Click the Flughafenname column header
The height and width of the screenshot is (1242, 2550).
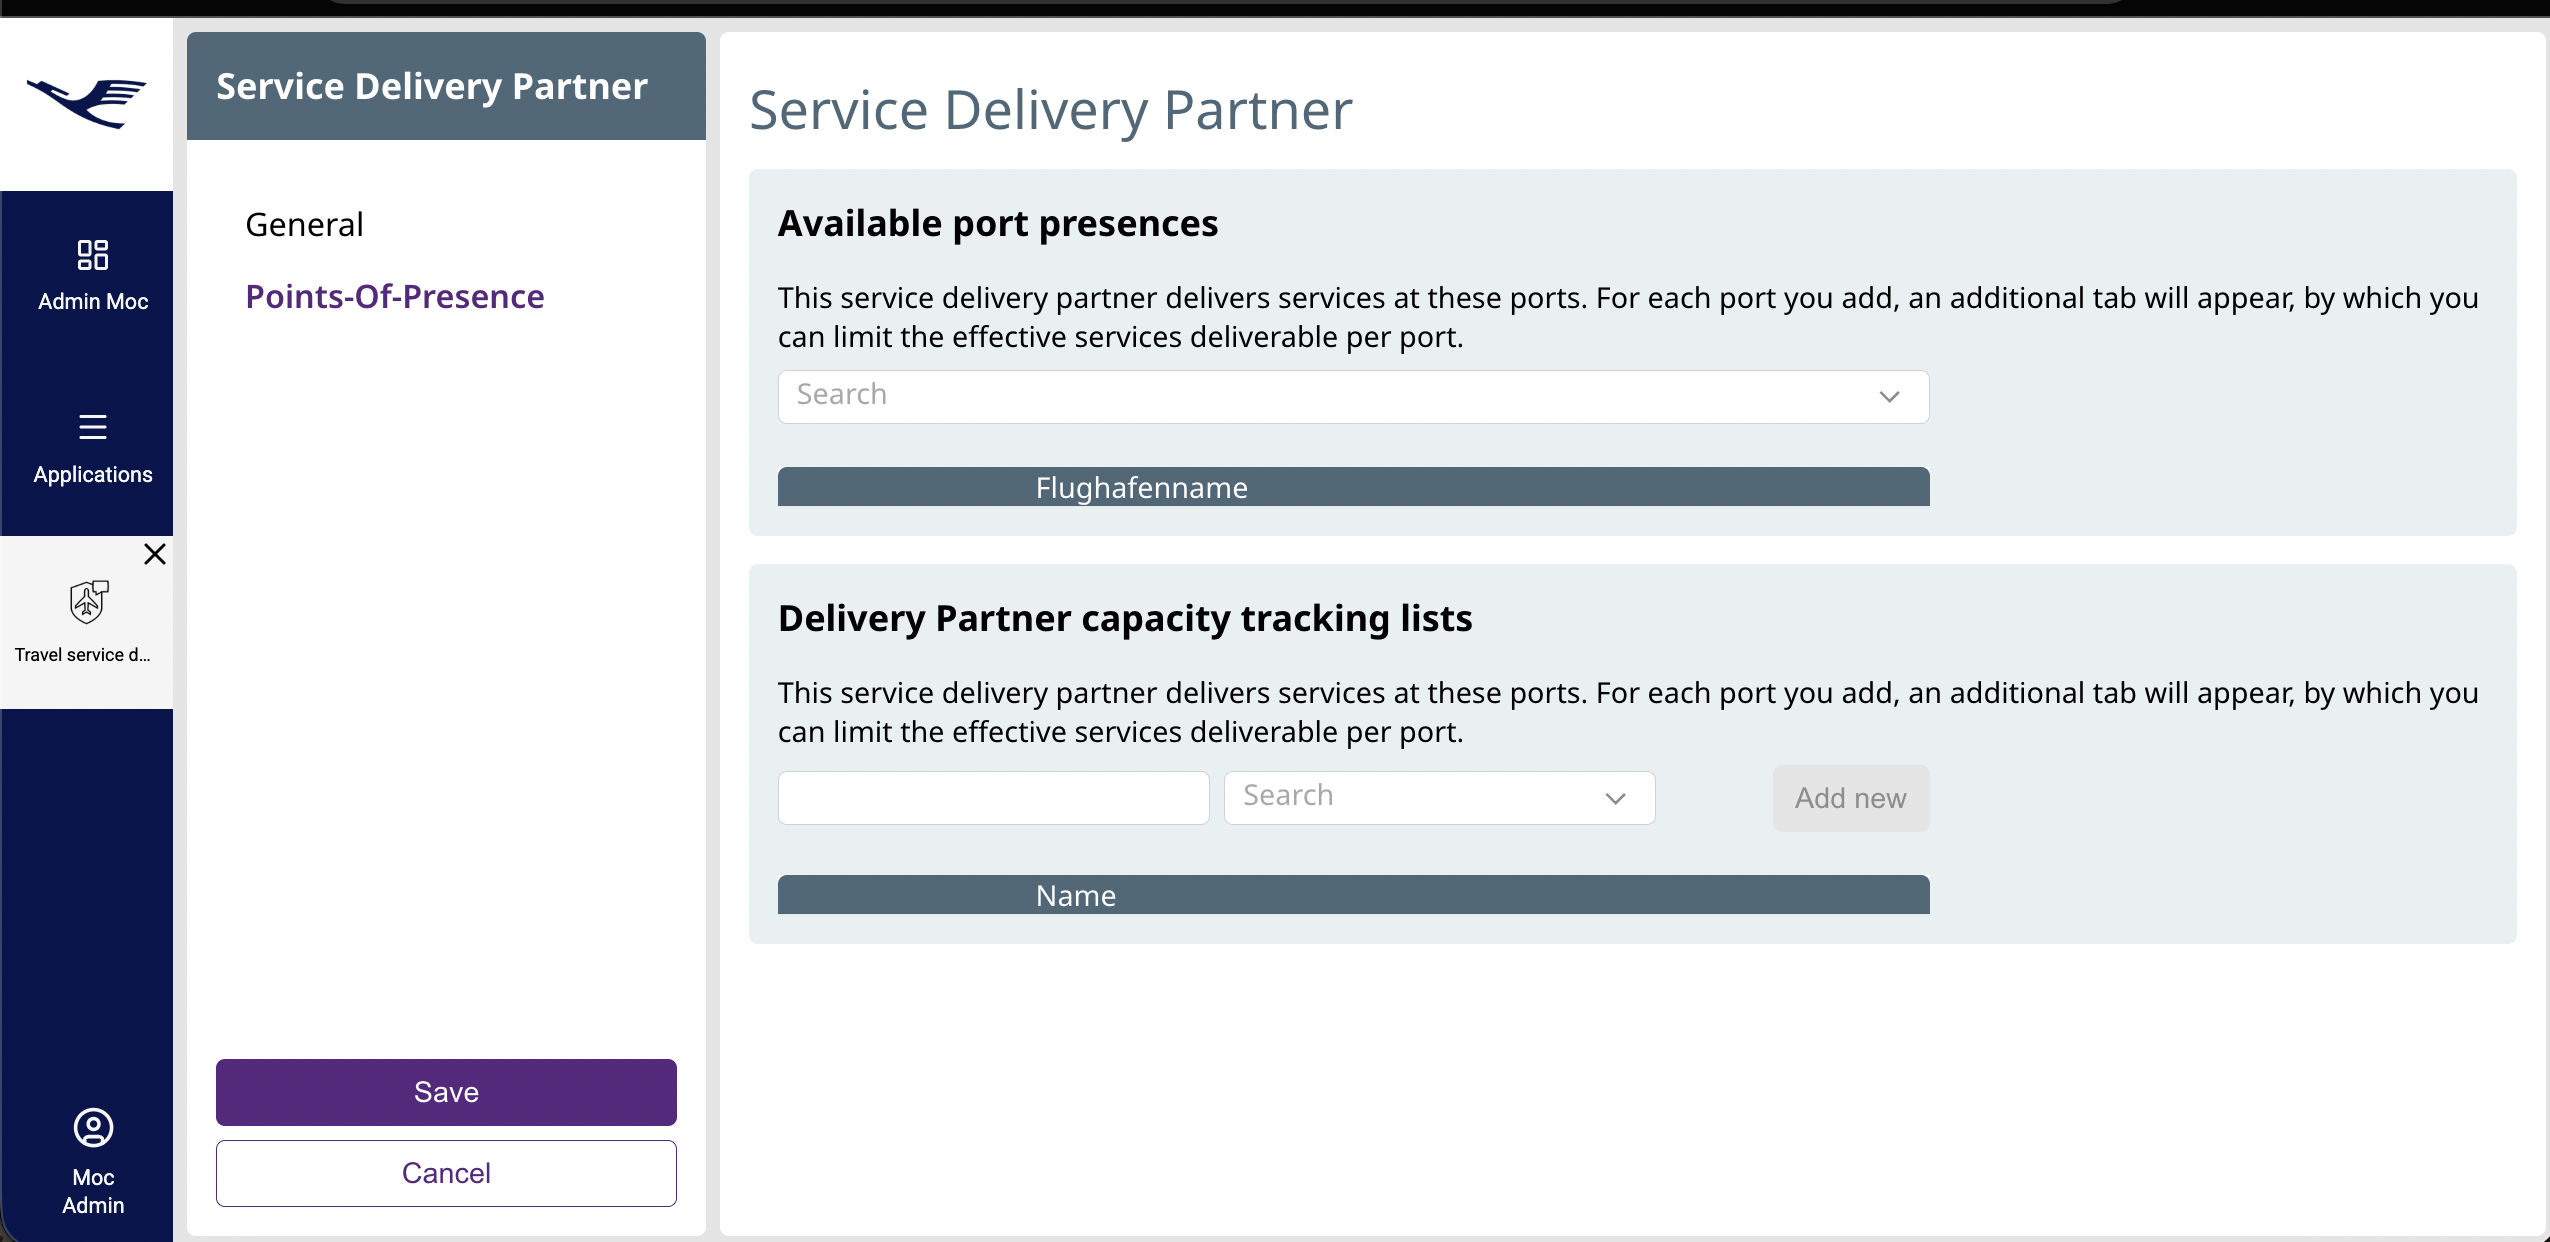pos(1141,488)
